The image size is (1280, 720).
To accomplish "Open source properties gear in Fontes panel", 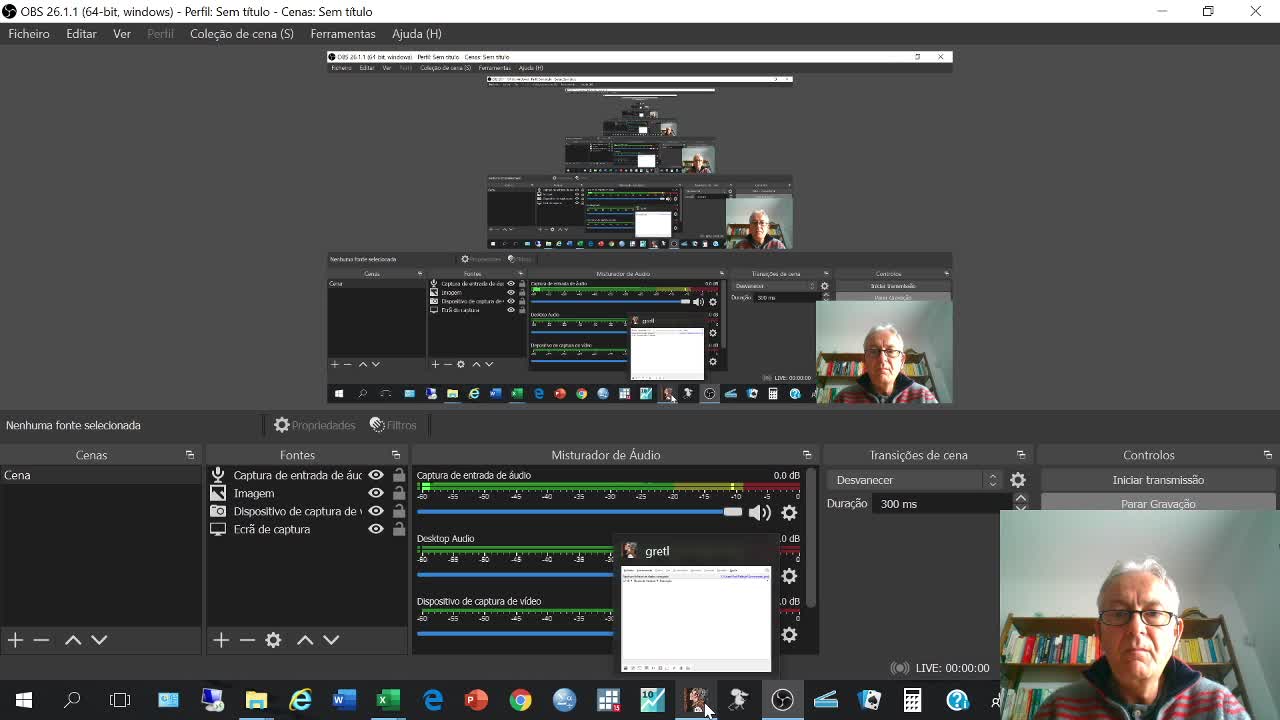I will (x=273, y=640).
